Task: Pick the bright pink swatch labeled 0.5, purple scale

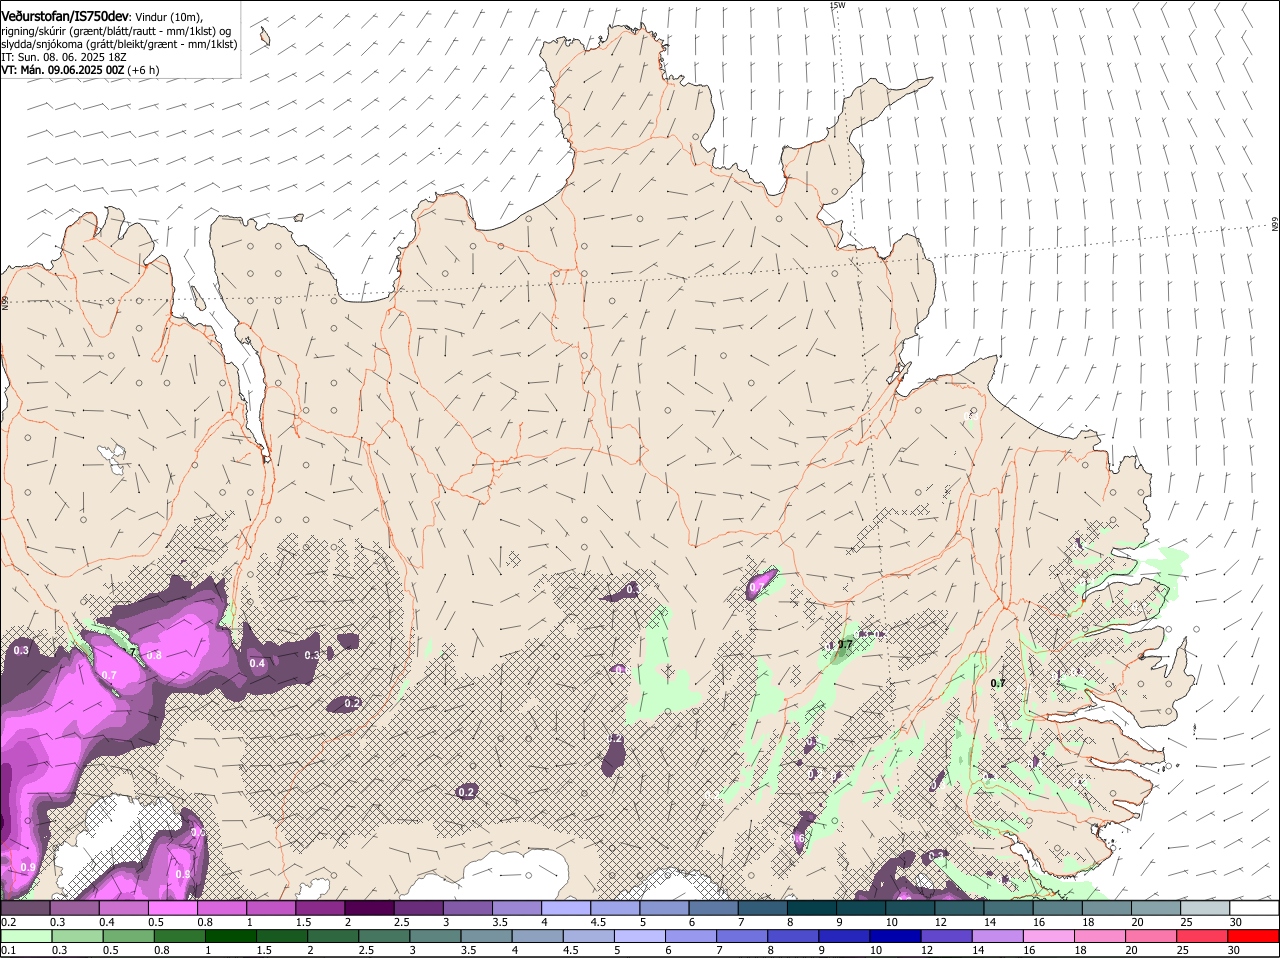Action: pos(174,908)
